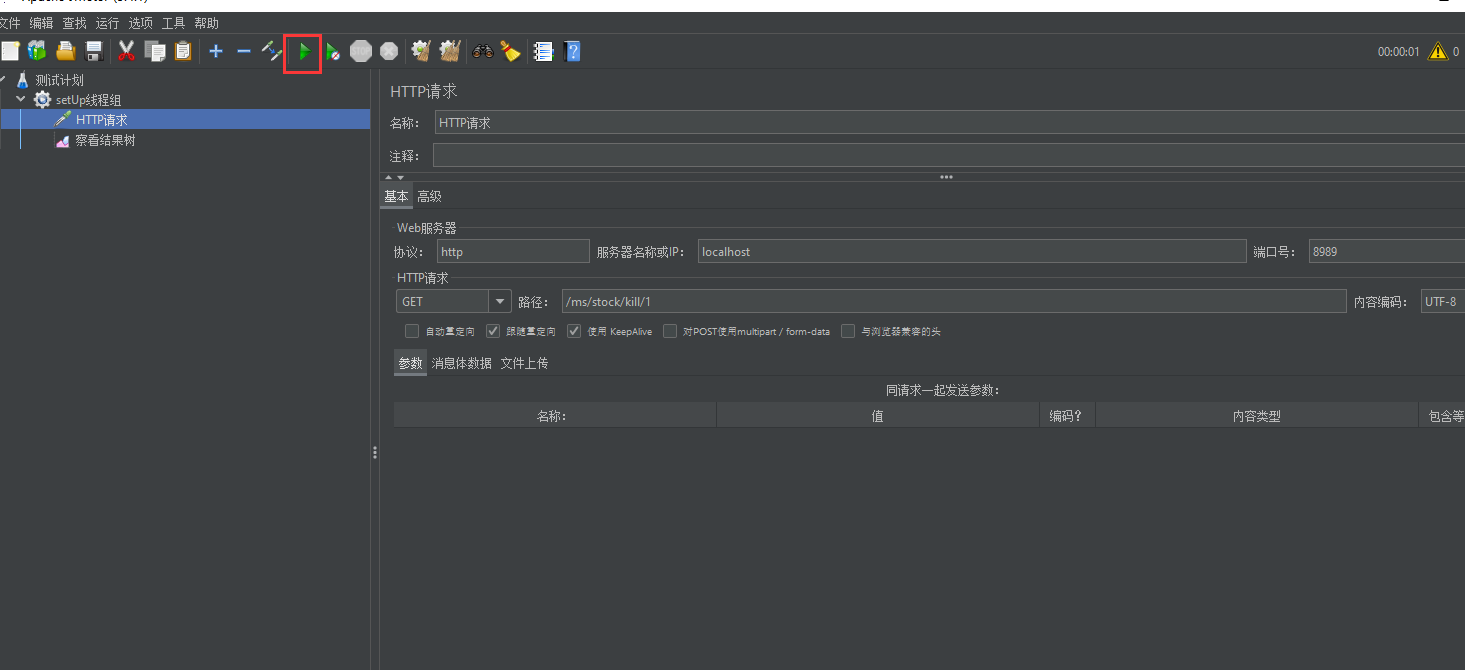Click the chart icon beside 察看结果树
1465x670 pixels.
[x=63, y=141]
